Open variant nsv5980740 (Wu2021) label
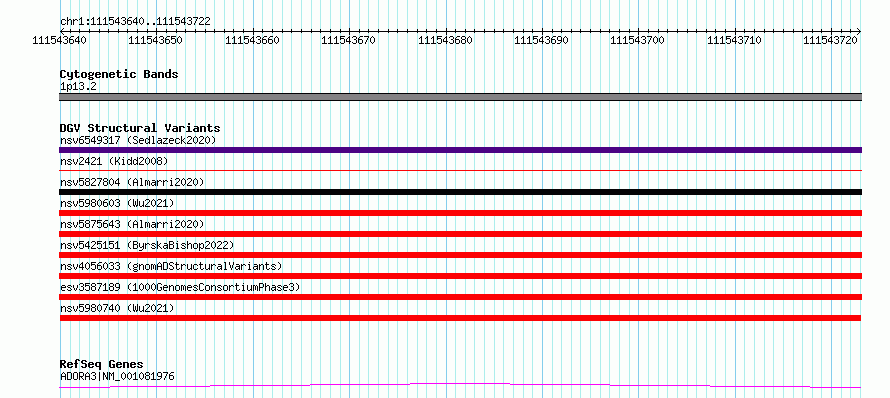 pyautogui.click(x=117, y=308)
